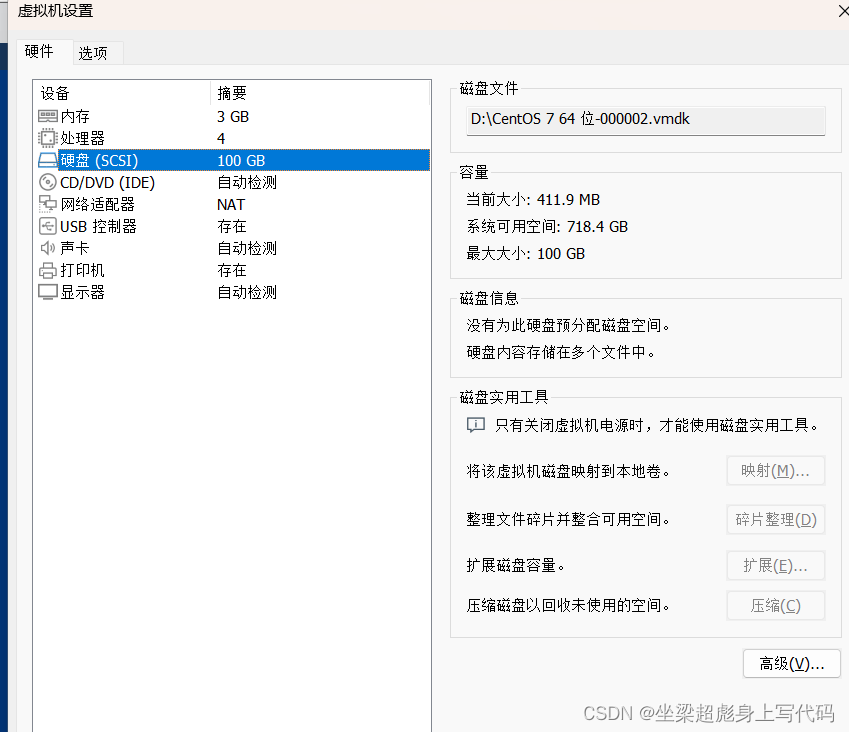
Task: Click the 扩展(E) button
Action: click(776, 565)
